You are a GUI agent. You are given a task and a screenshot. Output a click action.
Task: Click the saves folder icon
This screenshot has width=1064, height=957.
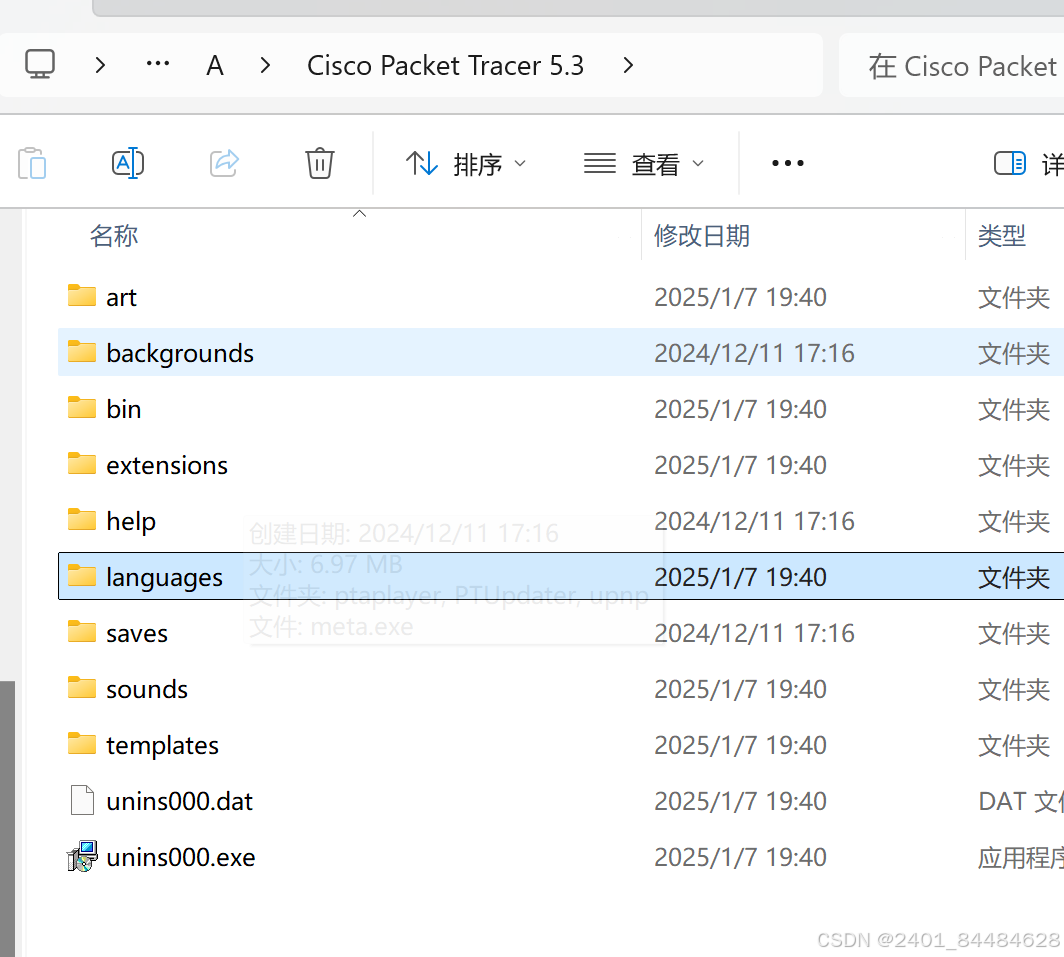point(81,631)
